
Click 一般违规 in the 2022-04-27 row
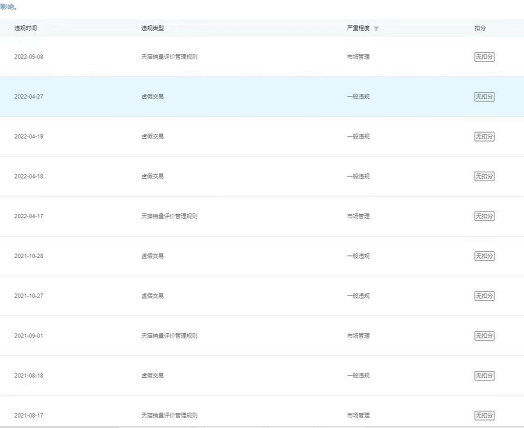click(358, 97)
